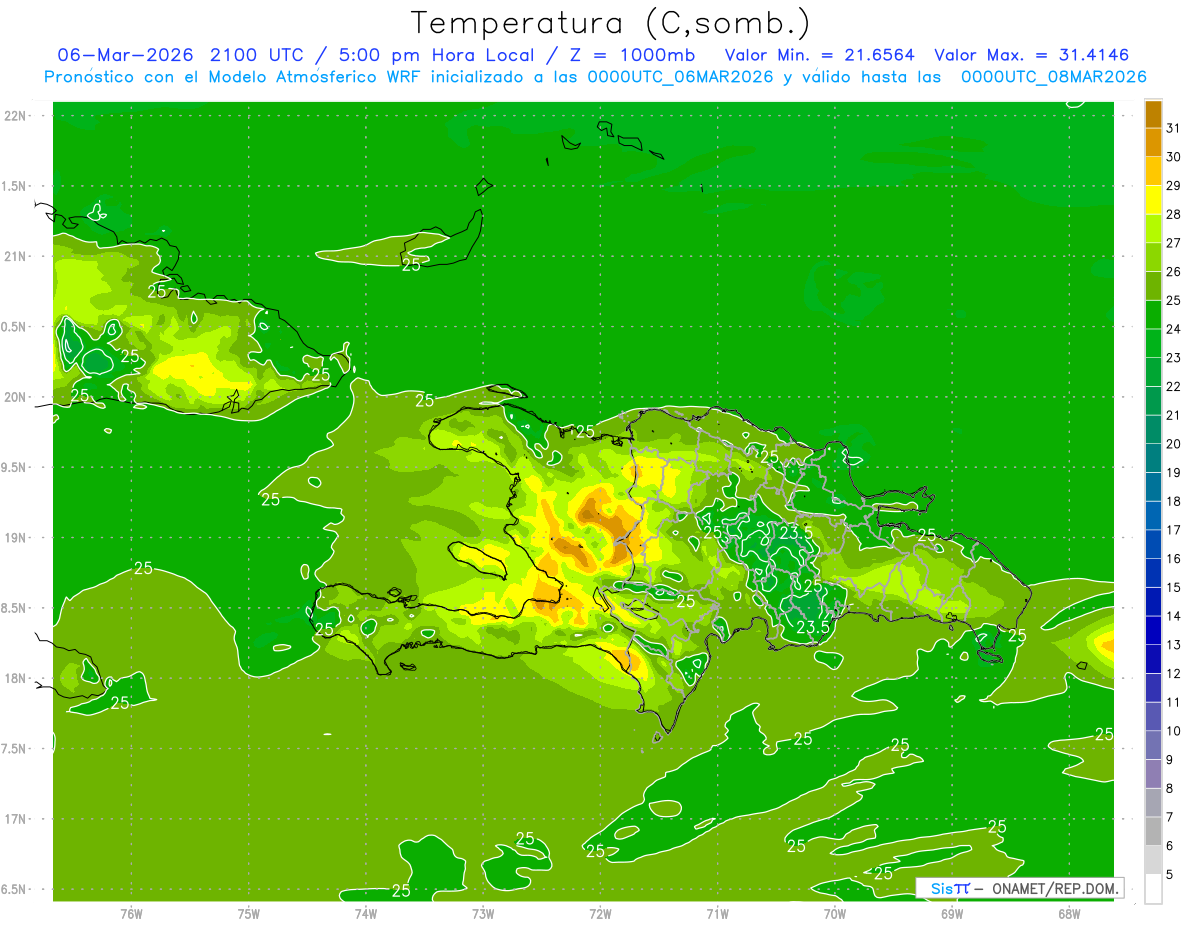
Task: Click legend value "14" on color scale
Action: [x=1174, y=616]
